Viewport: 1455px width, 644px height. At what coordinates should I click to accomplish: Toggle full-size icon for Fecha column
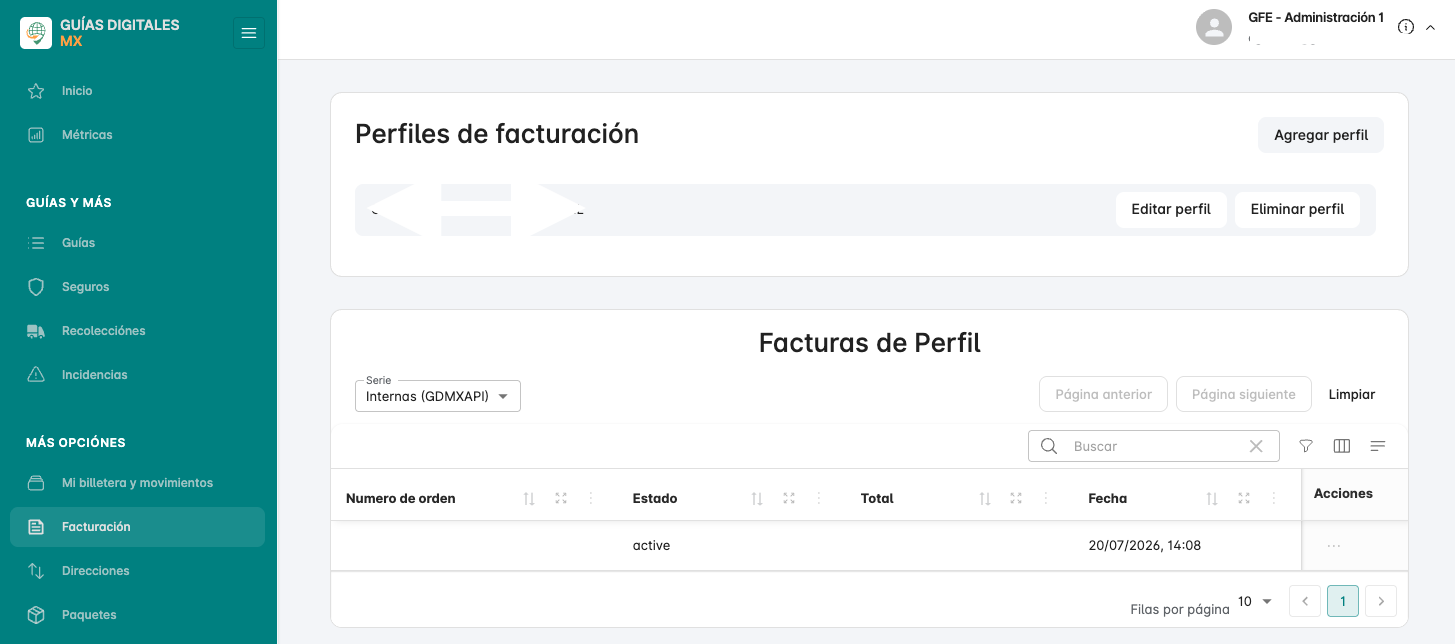1244,498
